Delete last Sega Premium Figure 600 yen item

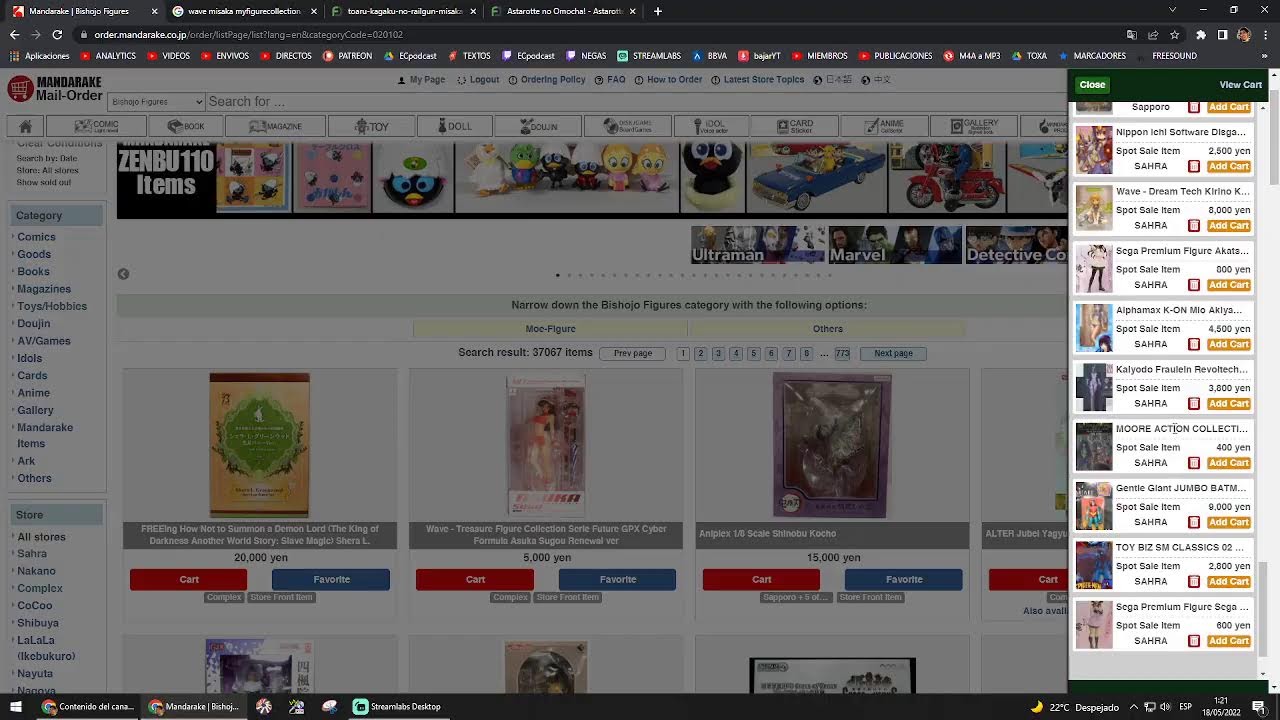(x=1193, y=641)
